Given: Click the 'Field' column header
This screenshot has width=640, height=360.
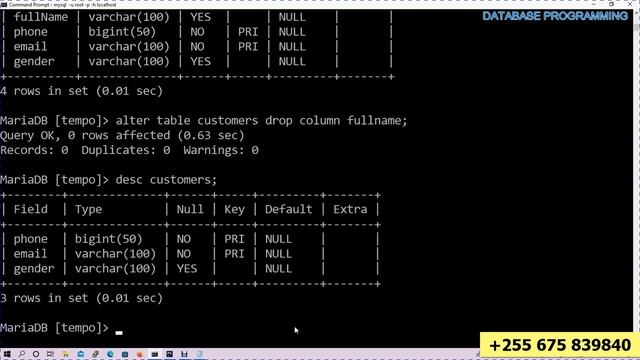Looking at the screenshot, I should (x=31, y=209).
